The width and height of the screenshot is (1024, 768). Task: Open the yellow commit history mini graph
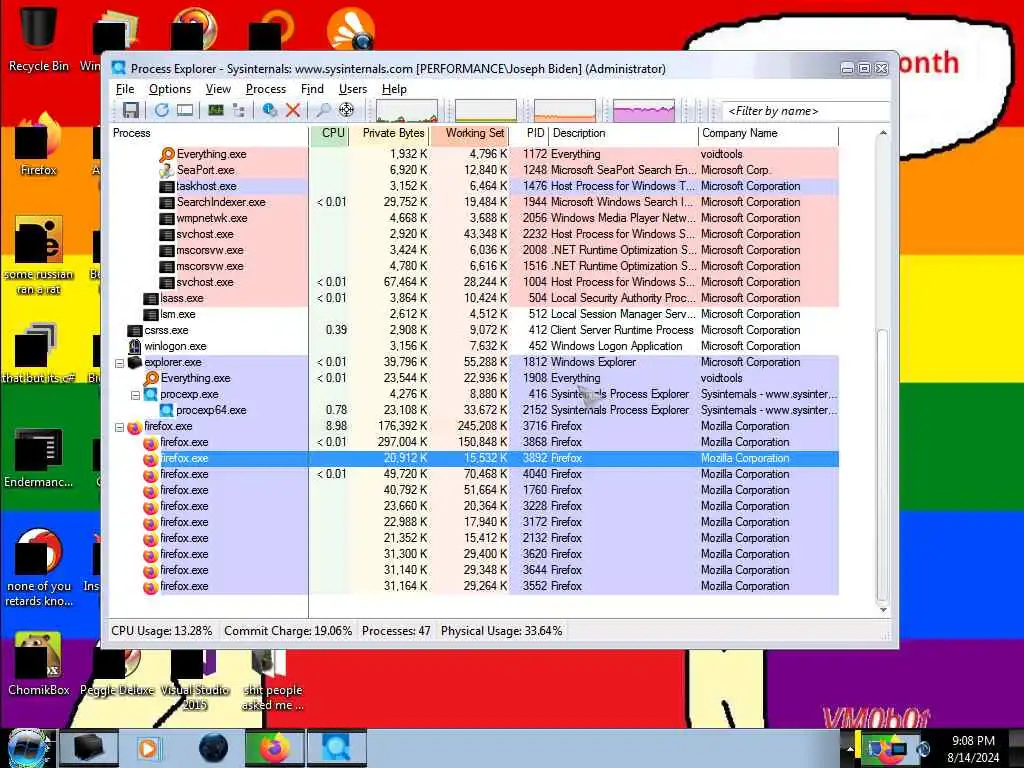pyautogui.click(x=485, y=111)
